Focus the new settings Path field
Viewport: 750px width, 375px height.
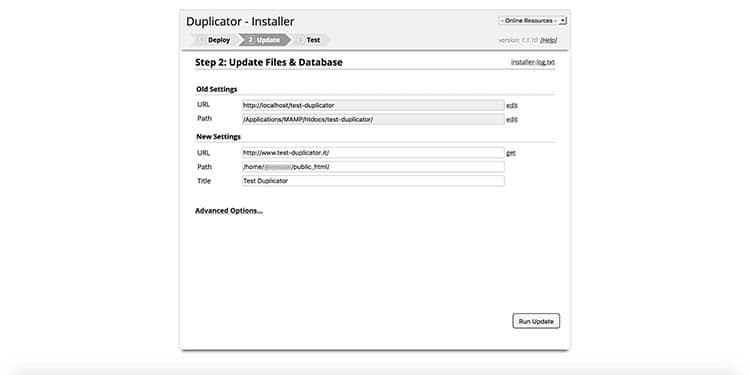tap(373, 167)
